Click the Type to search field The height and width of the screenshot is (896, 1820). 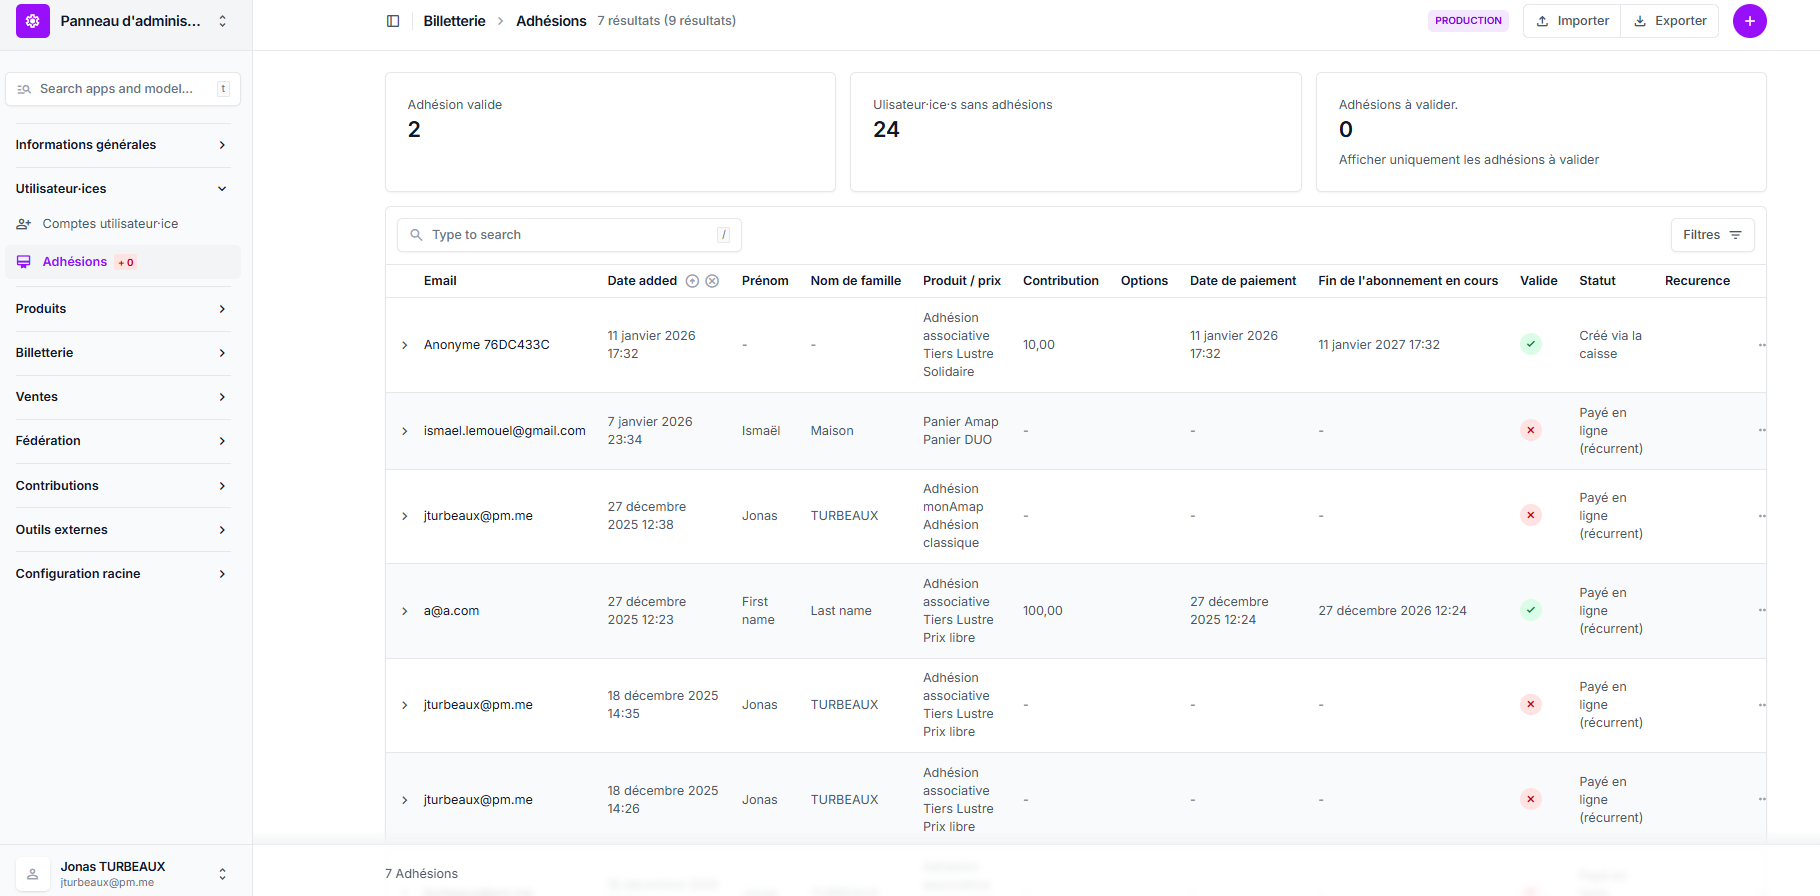coord(570,235)
